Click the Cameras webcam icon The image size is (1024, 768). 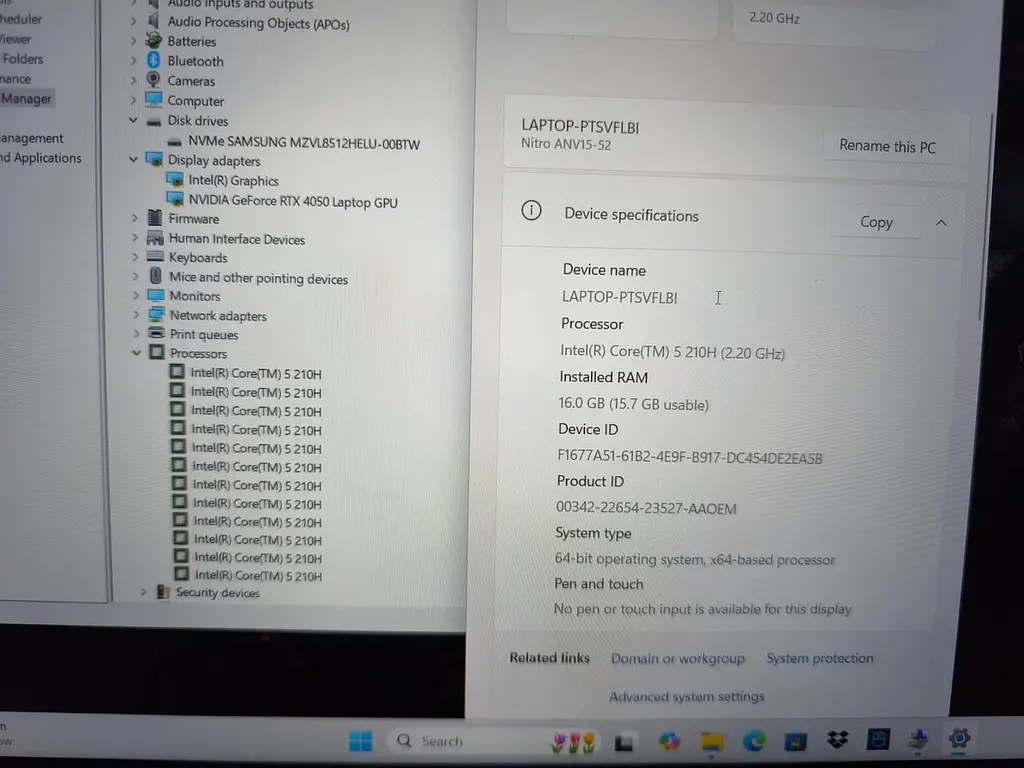pos(153,80)
